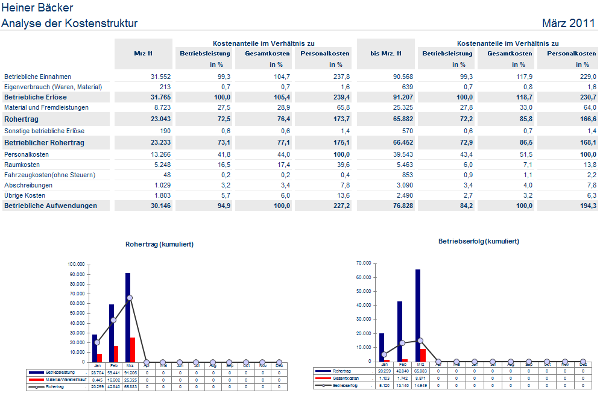Viewport: 600px width, 393px height.
Task: Click the percentage 237,8 in Einnahmen row
Action: click(342, 77)
